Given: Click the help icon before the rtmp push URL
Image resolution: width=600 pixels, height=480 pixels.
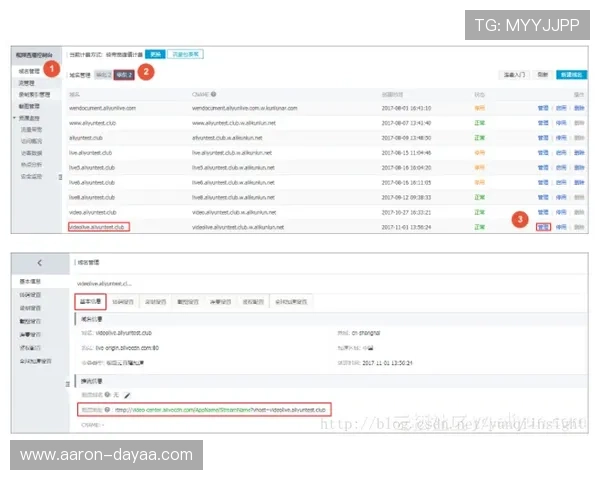Looking at the screenshot, I should (108, 410).
